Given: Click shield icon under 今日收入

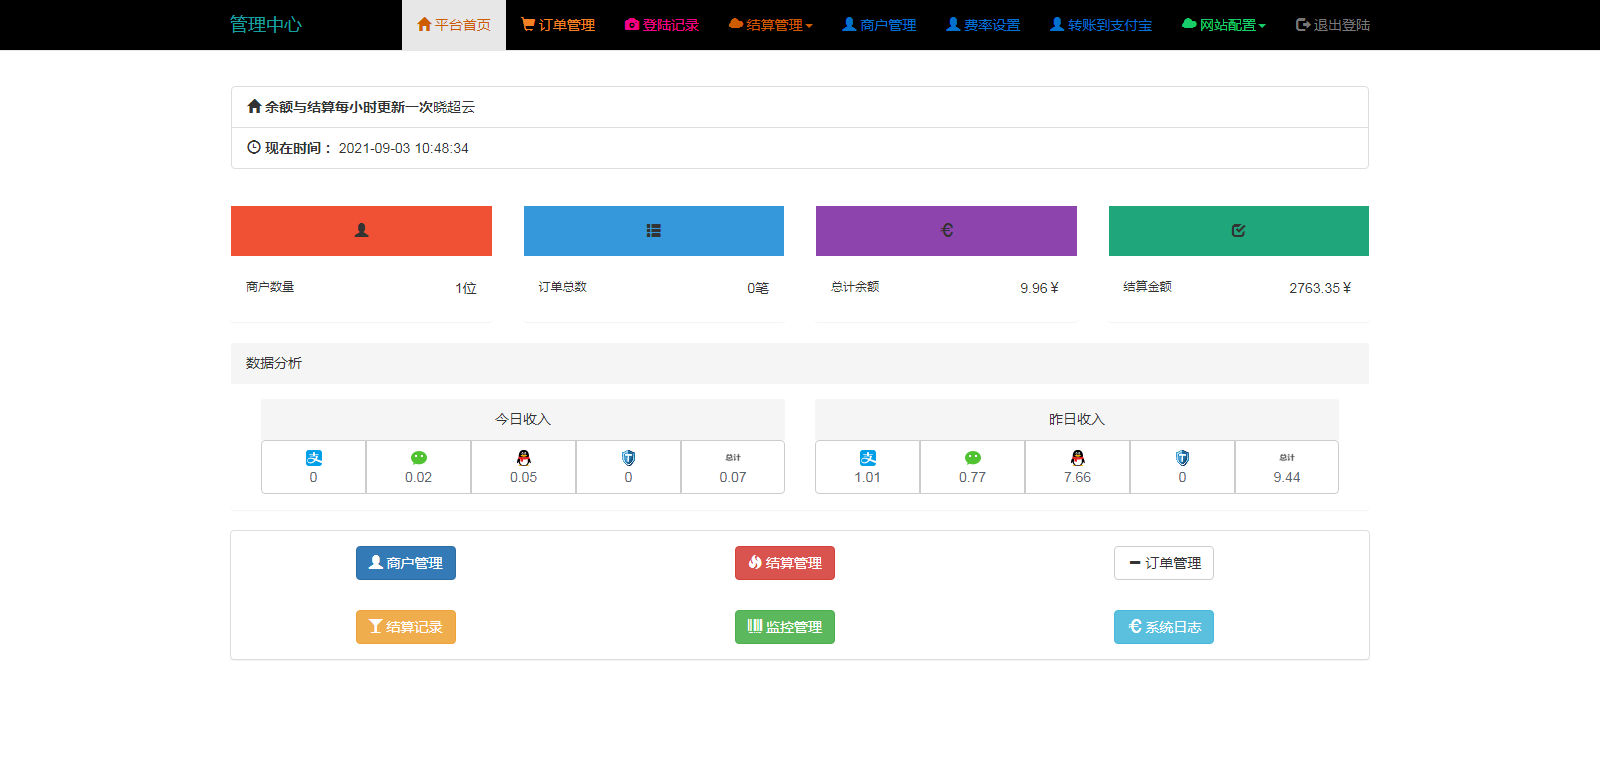Looking at the screenshot, I should tap(629, 458).
